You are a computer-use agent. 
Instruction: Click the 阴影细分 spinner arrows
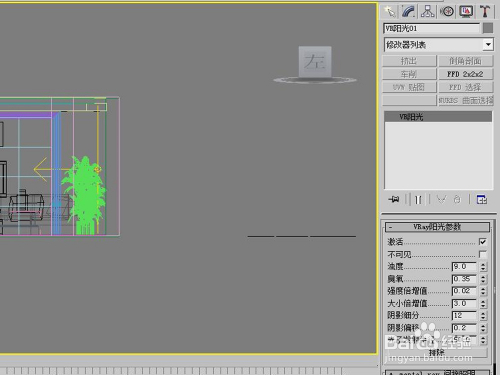pyautogui.click(x=483, y=316)
